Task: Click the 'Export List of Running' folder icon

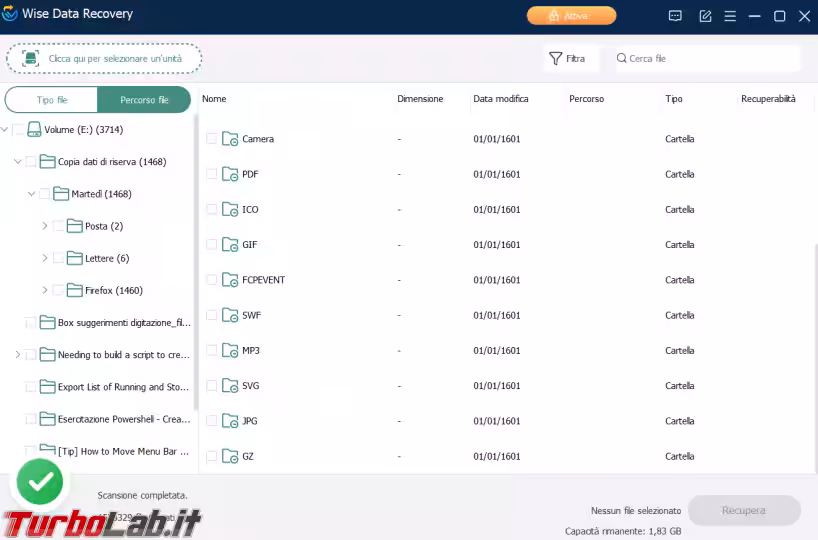Action: pos(47,387)
